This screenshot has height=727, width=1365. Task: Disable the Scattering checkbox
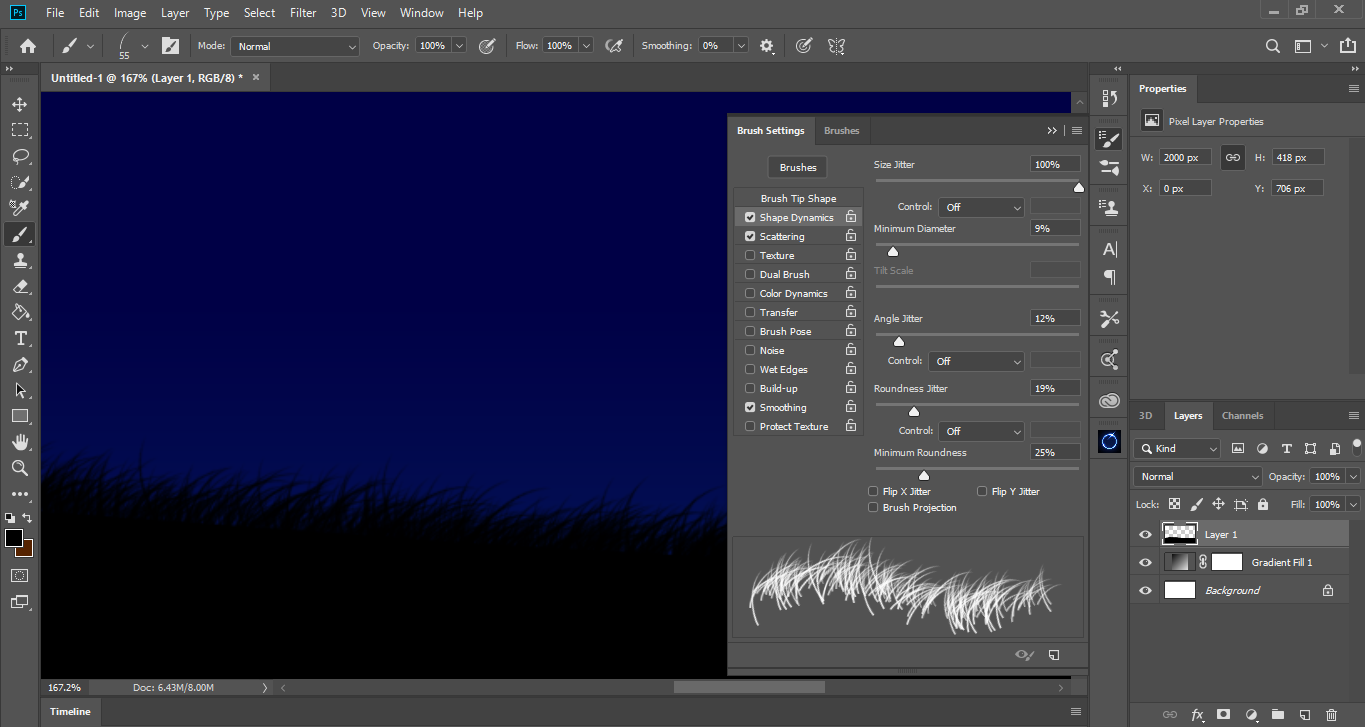(750, 237)
